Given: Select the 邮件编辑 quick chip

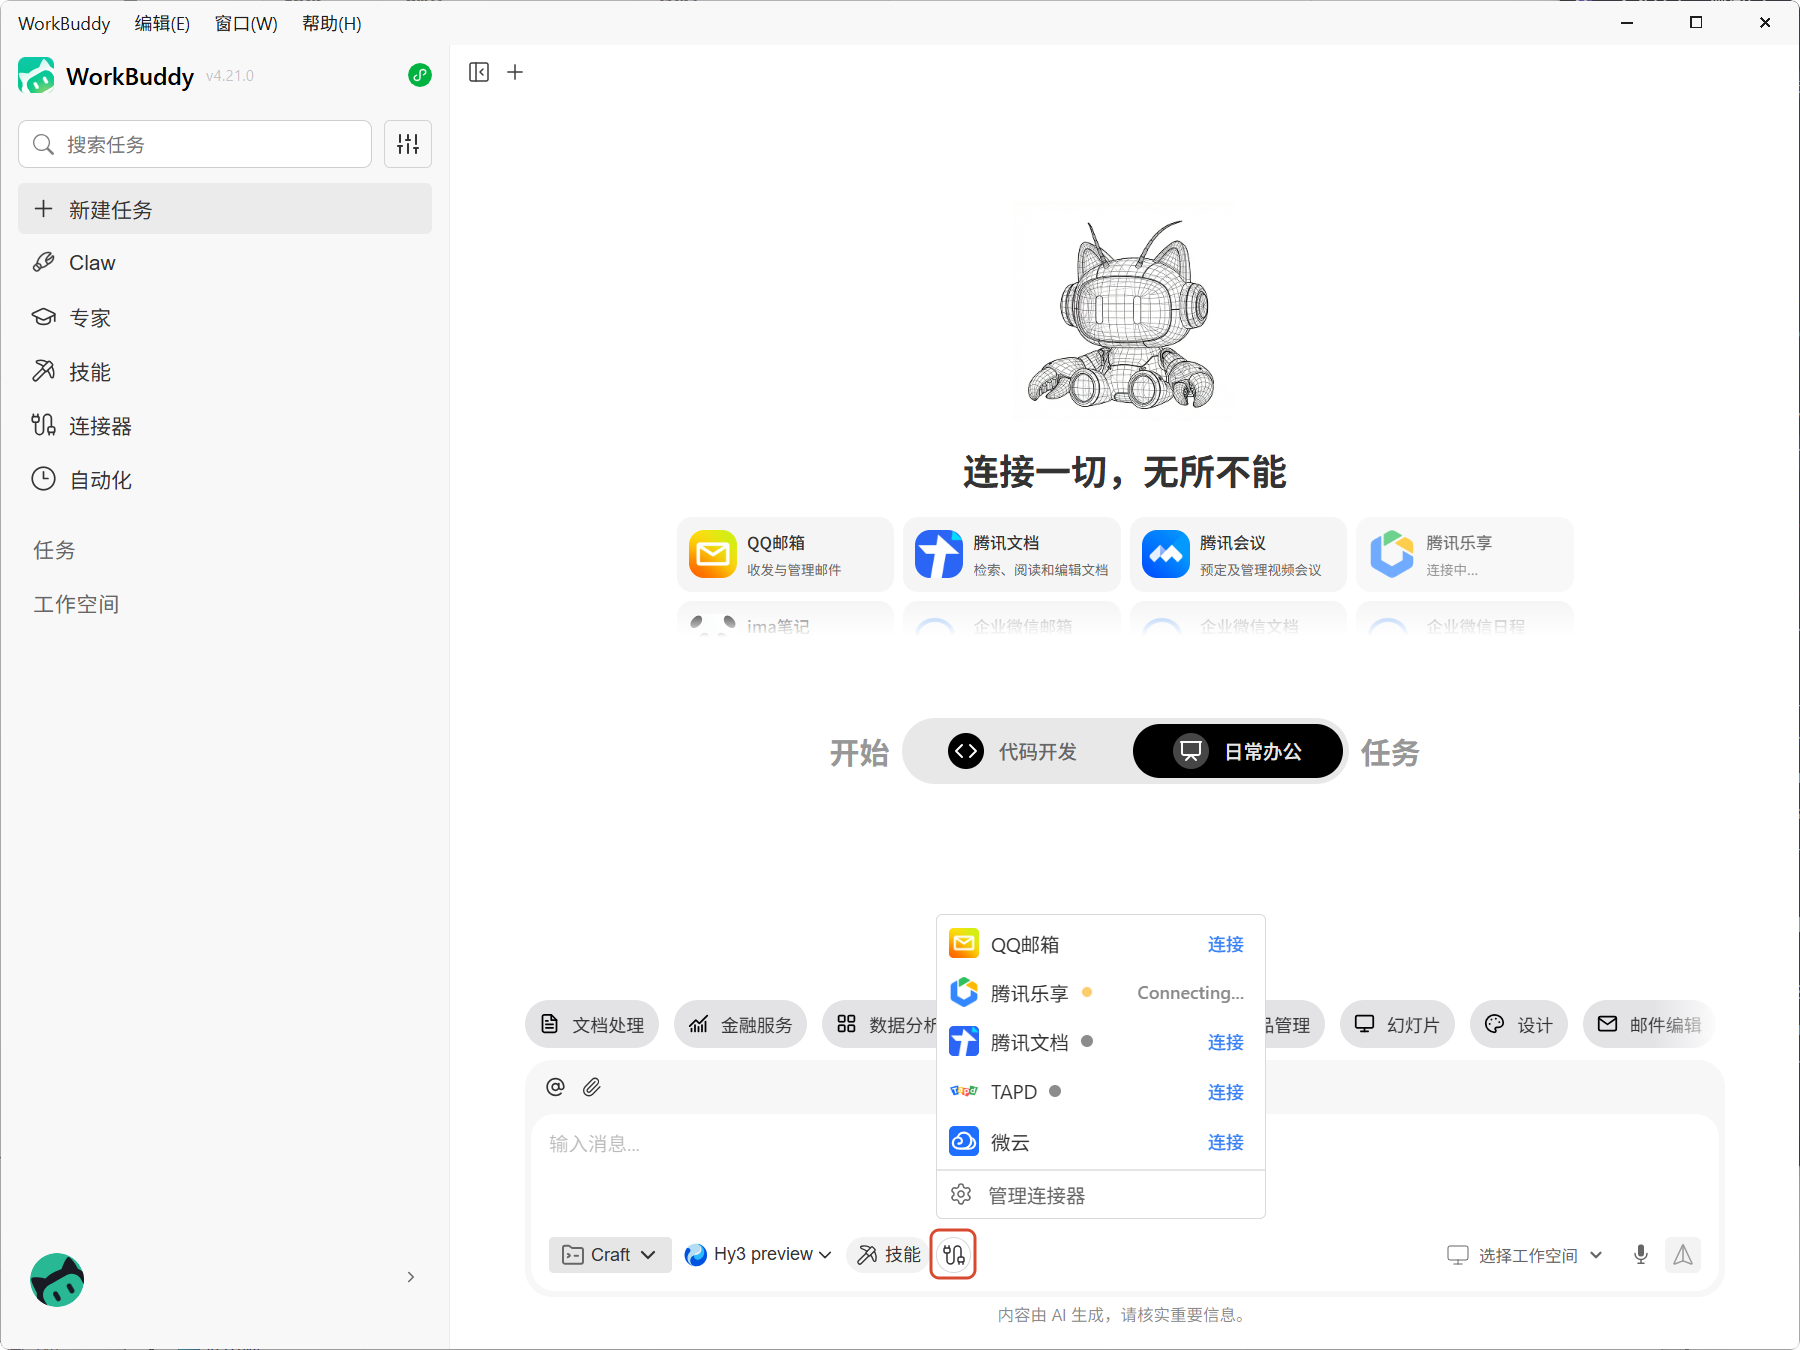Looking at the screenshot, I should [x=1648, y=1024].
